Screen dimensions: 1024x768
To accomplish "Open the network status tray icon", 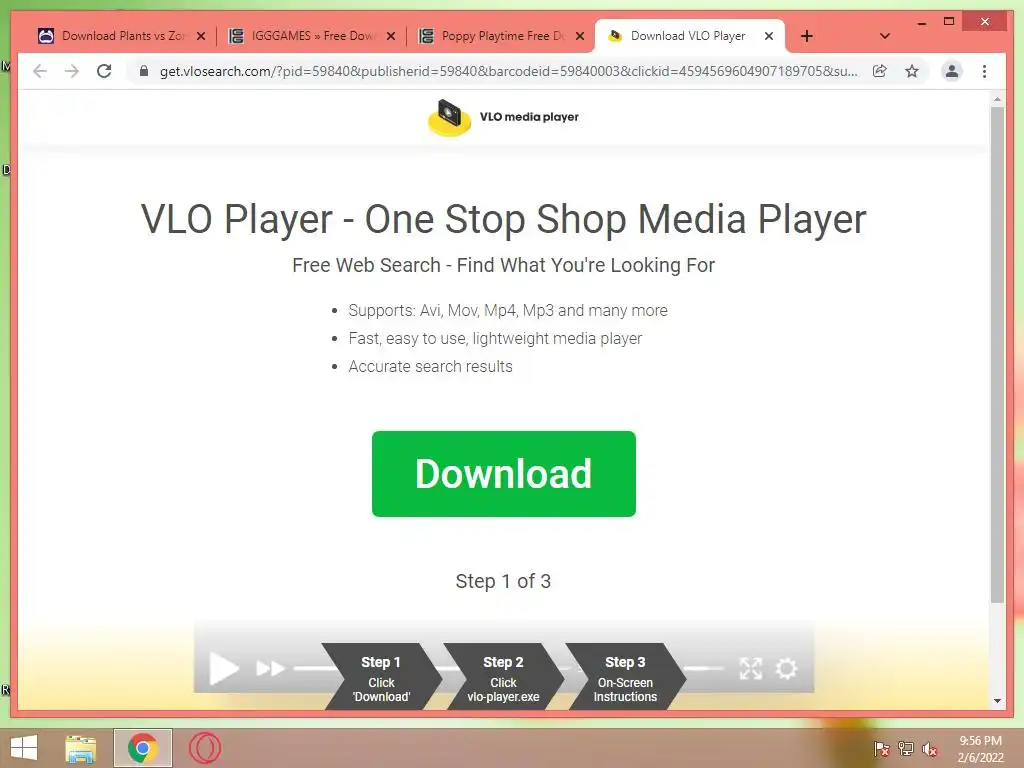I will tap(905, 749).
